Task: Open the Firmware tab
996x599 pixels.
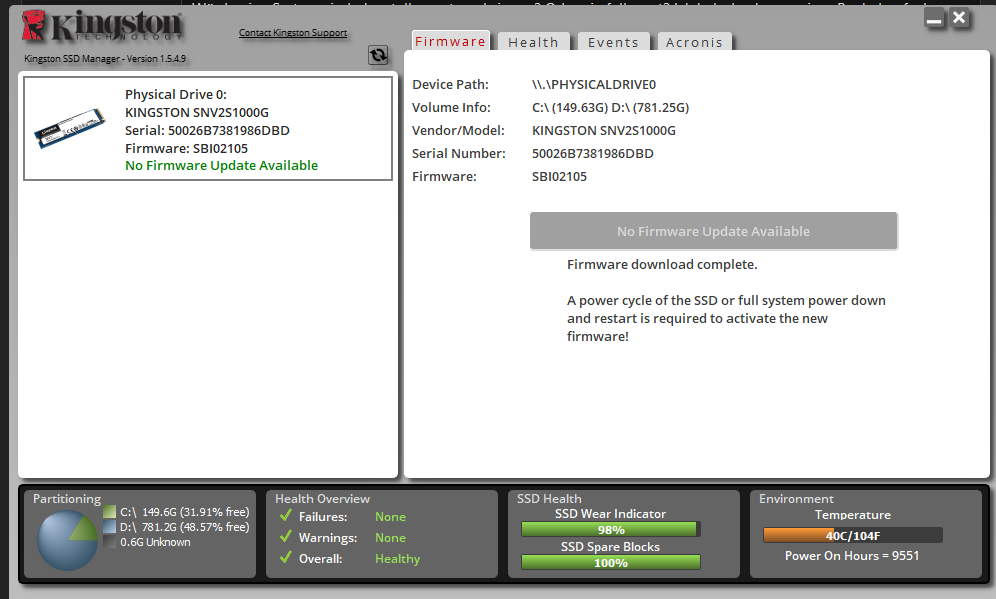Action: [x=450, y=41]
